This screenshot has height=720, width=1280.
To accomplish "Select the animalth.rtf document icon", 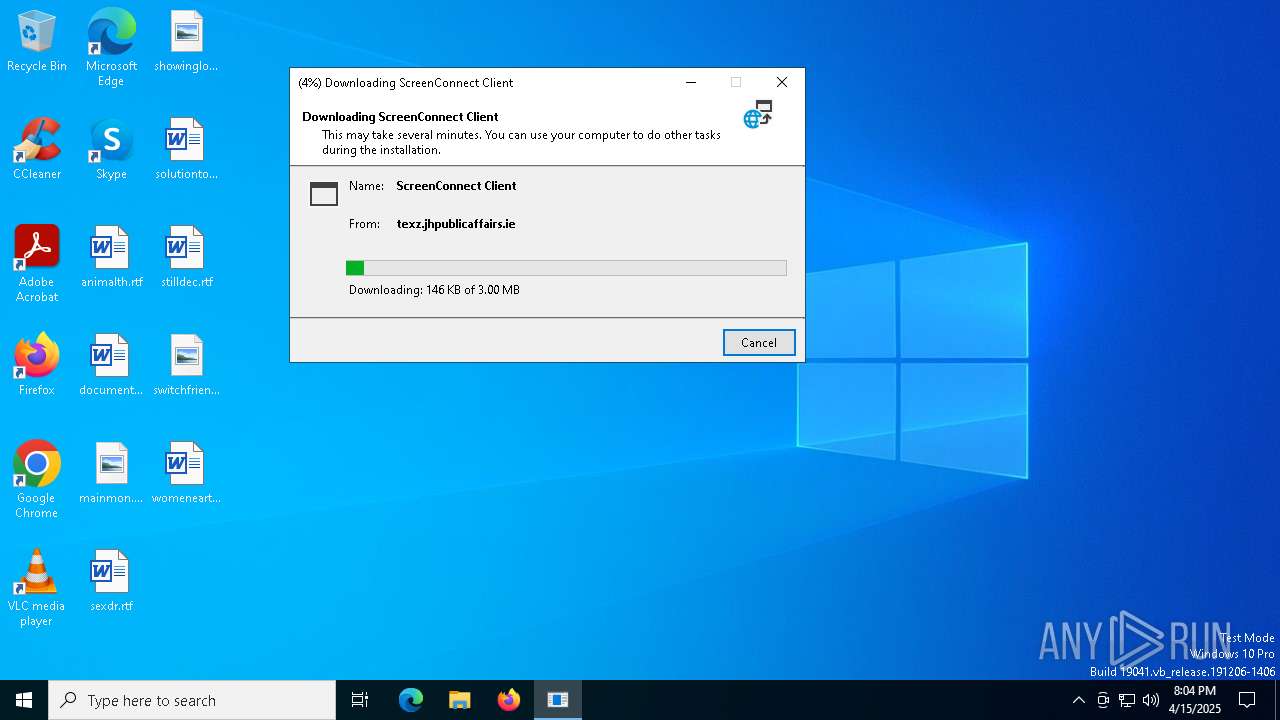I will [111, 258].
